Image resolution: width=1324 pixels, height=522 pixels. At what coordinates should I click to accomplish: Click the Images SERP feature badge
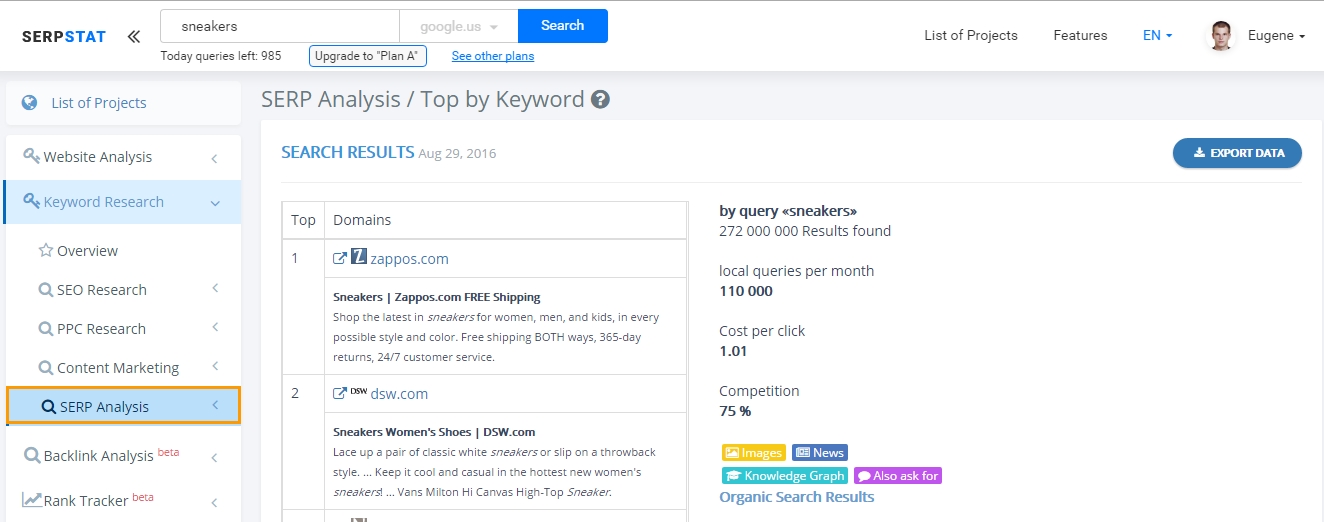(753, 453)
